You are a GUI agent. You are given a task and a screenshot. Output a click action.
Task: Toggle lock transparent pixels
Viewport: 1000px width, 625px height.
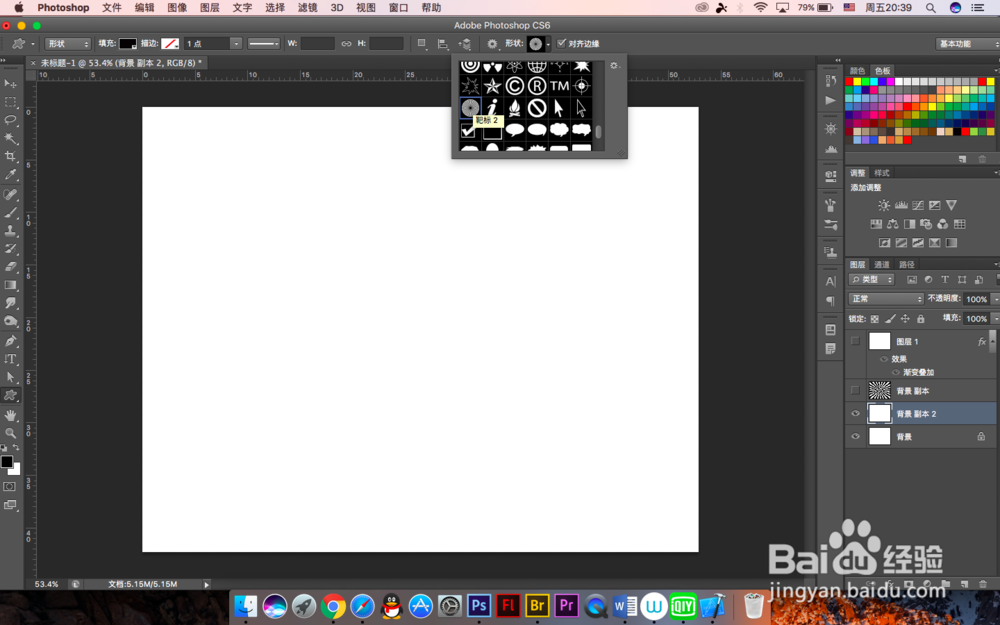pyautogui.click(x=874, y=319)
